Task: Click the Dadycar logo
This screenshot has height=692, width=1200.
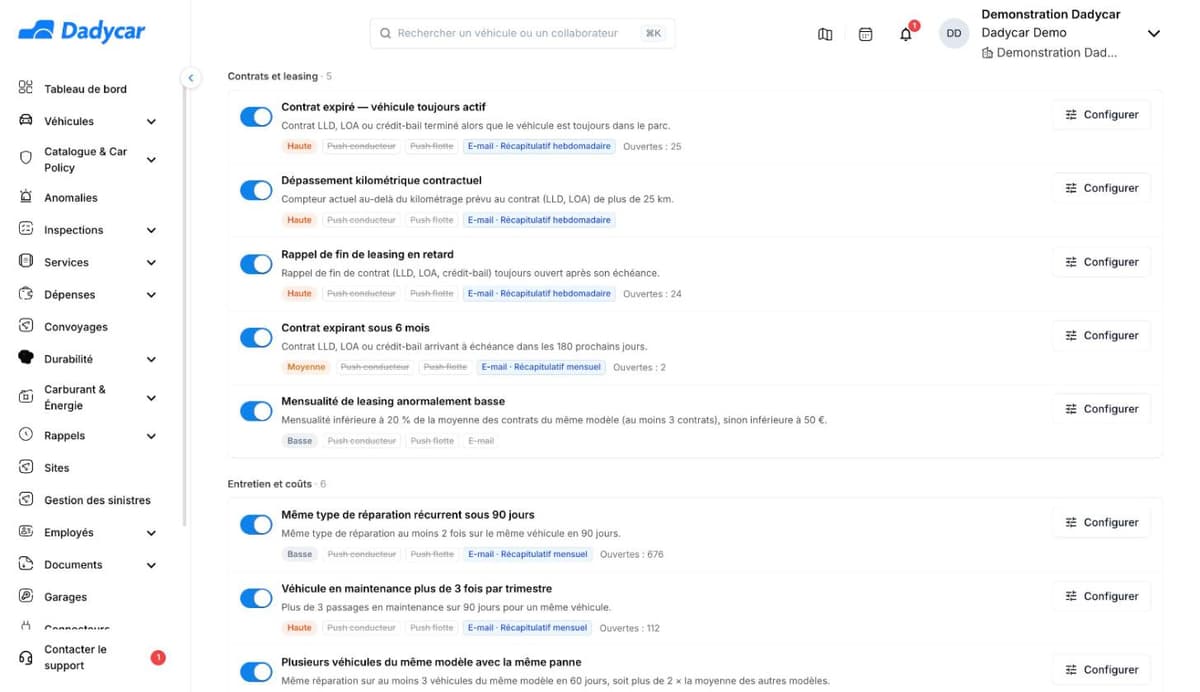Action: [82, 31]
